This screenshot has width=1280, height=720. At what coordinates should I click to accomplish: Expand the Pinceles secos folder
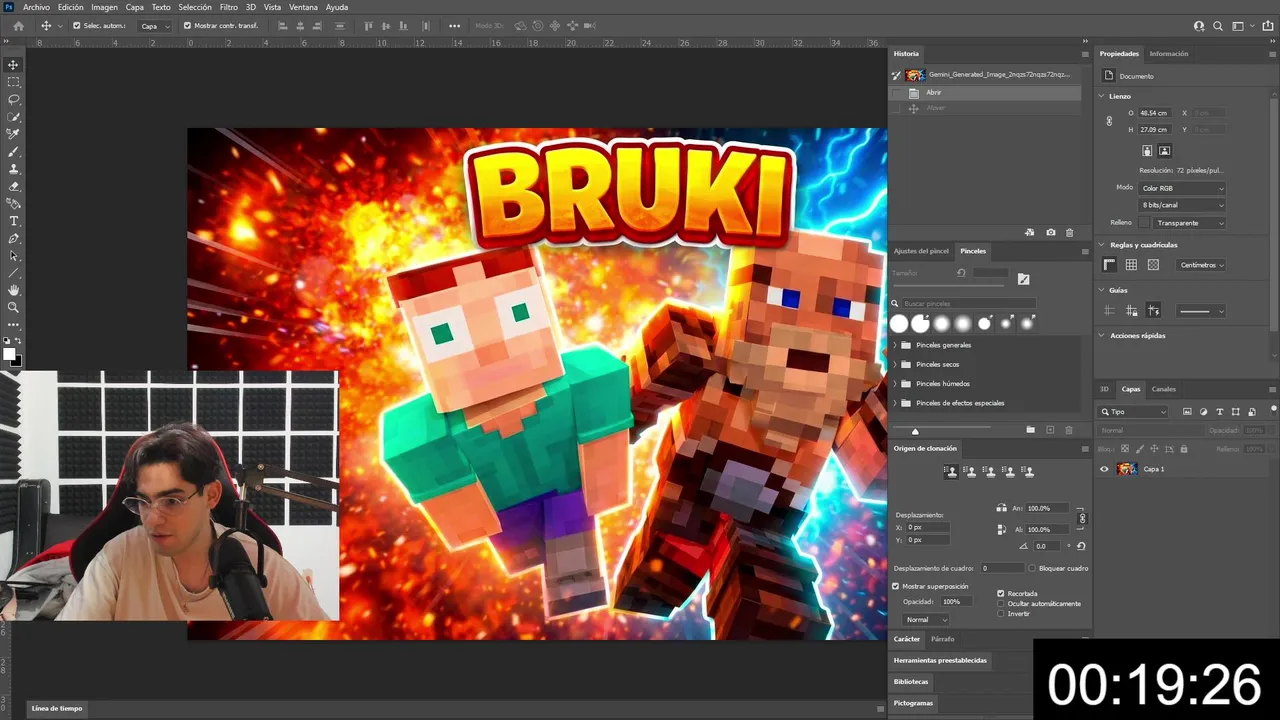(895, 364)
